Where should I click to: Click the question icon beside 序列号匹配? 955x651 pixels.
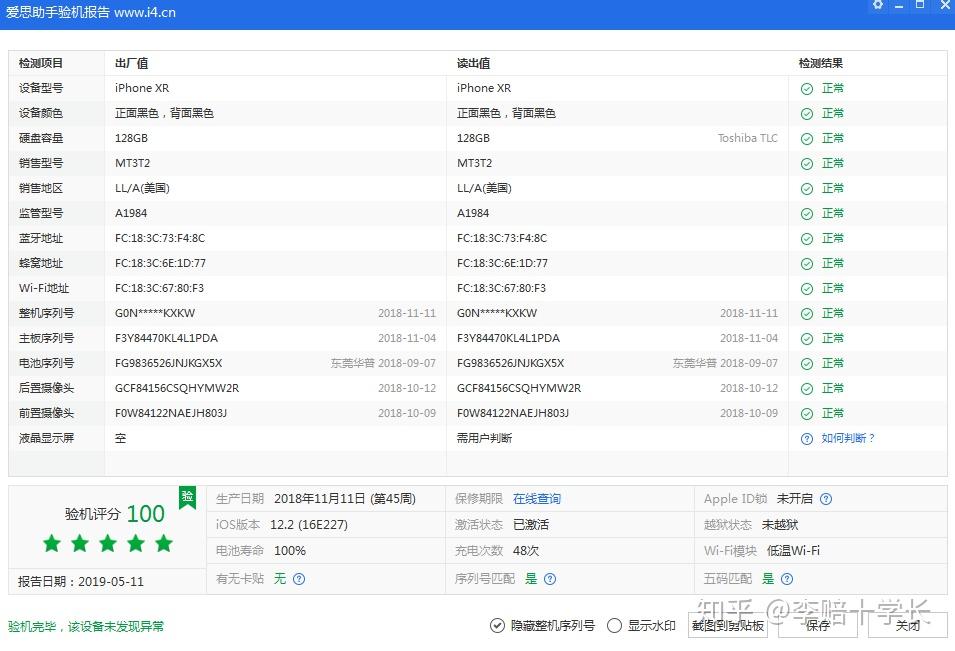550,580
